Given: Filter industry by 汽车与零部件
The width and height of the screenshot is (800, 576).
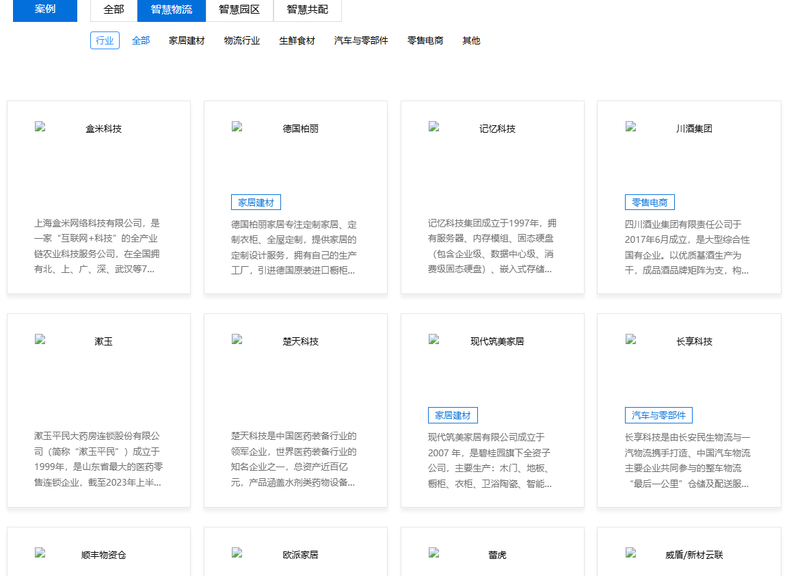Looking at the screenshot, I should pos(361,41).
